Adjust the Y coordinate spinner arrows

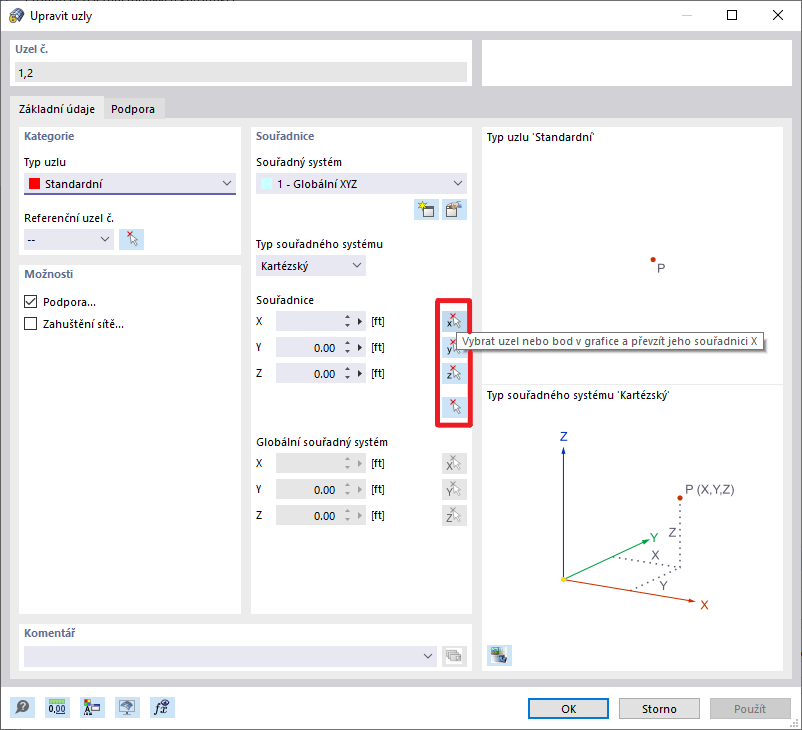pos(348,347)
